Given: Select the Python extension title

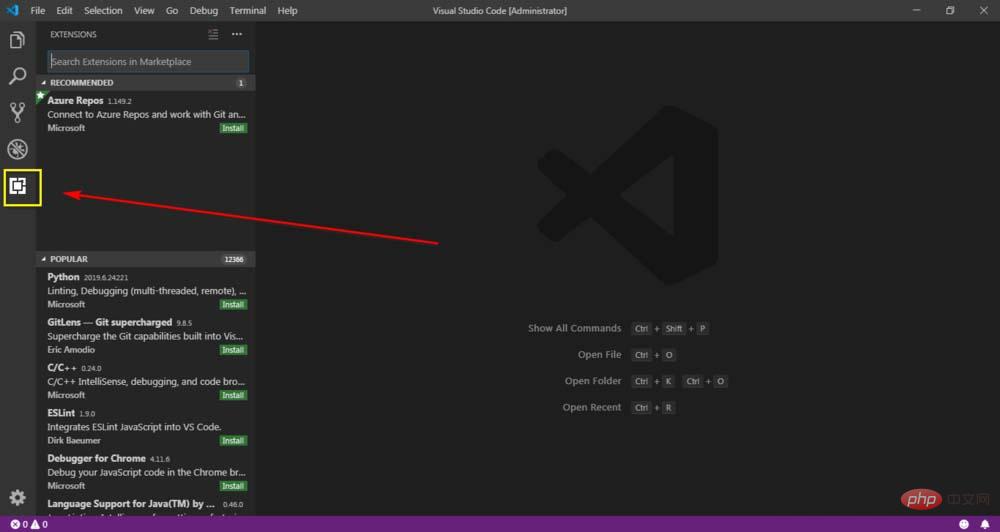Looking at the screenshot, I should pos(63,277).
